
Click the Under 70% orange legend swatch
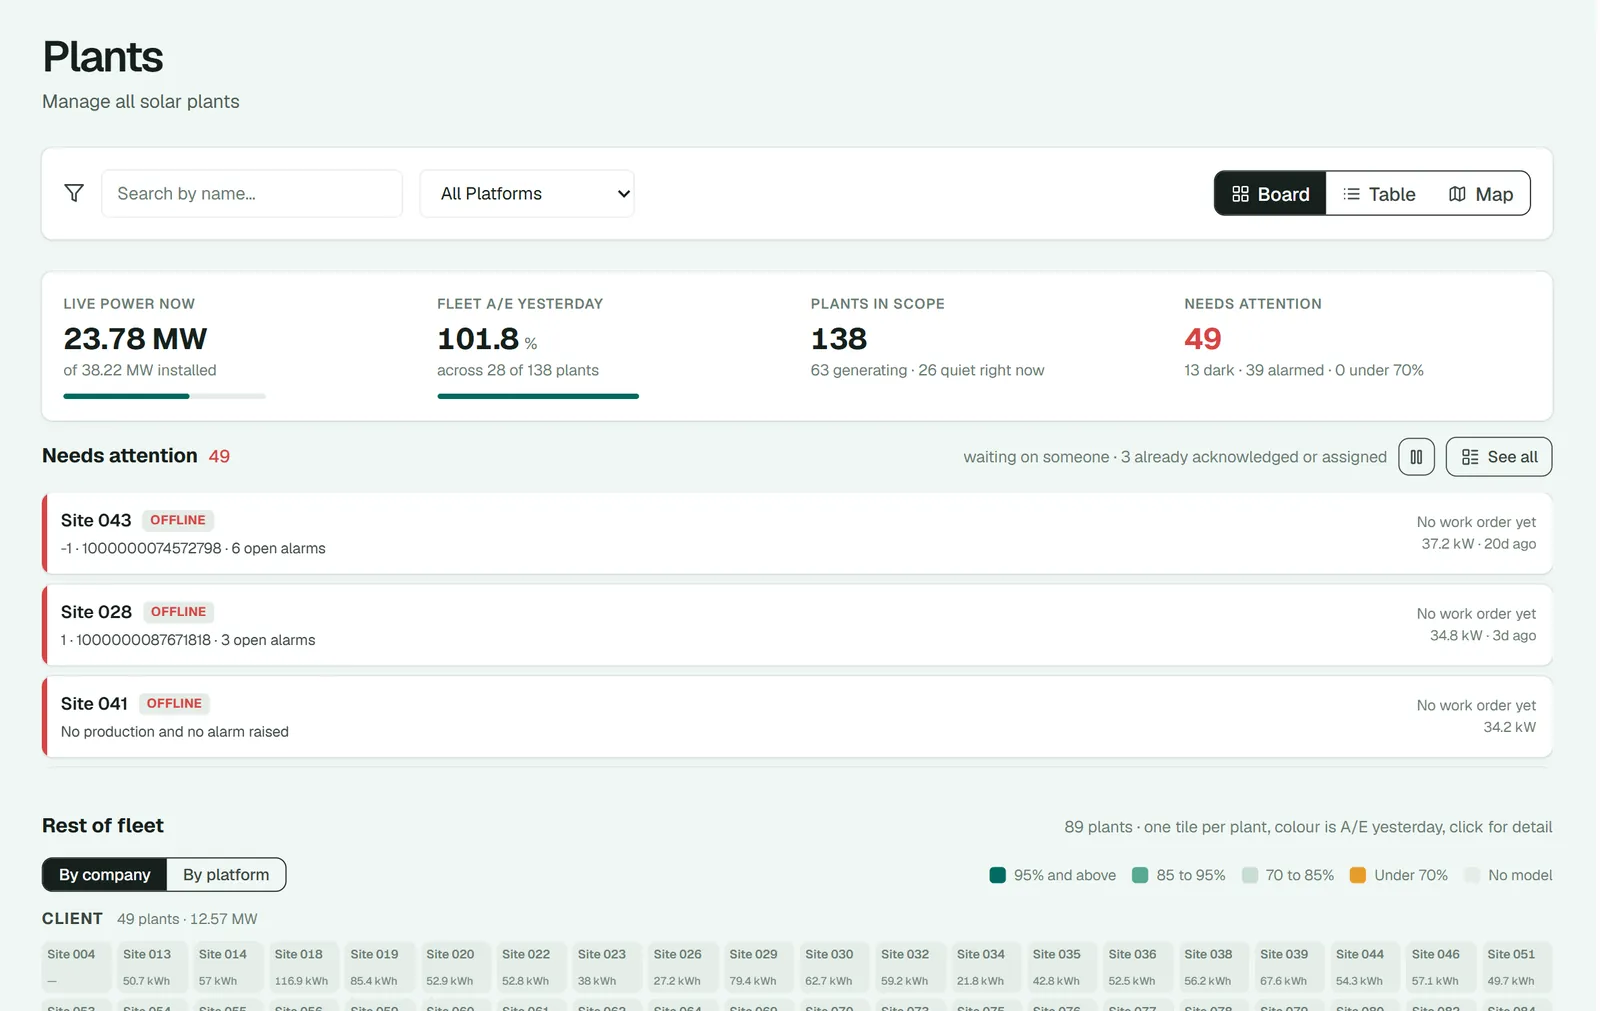[x=1357, y=875]
